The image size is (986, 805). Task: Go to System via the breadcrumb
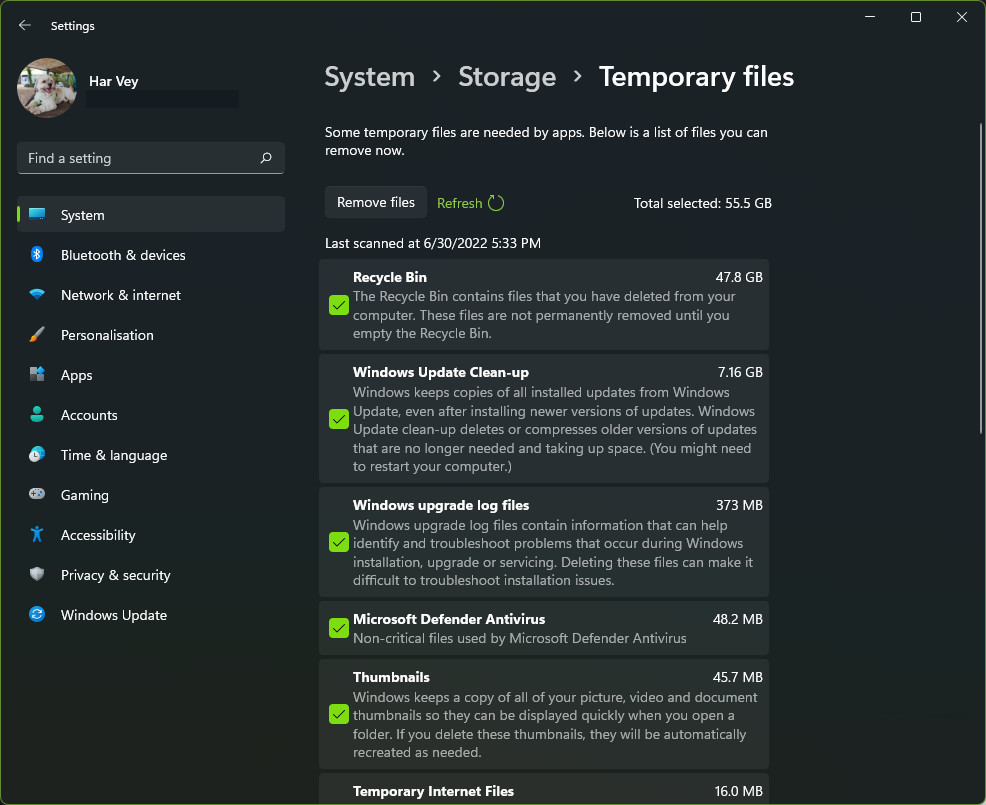point(370,77)
